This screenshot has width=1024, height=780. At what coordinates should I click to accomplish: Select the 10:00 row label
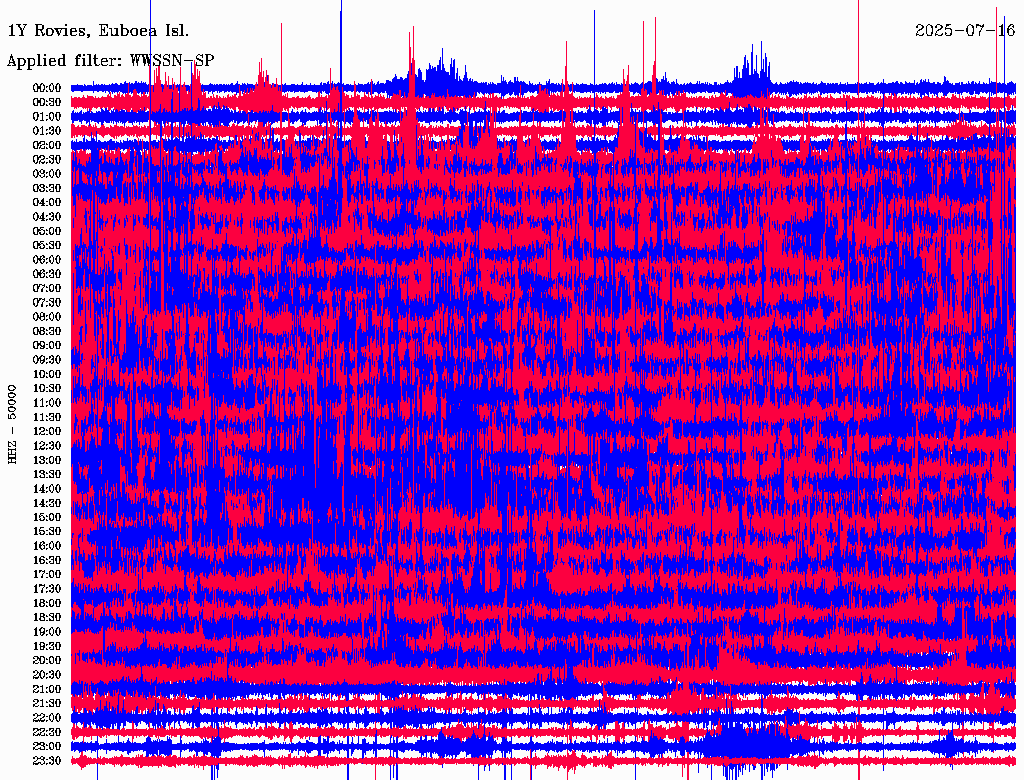(x=47, y=374)
